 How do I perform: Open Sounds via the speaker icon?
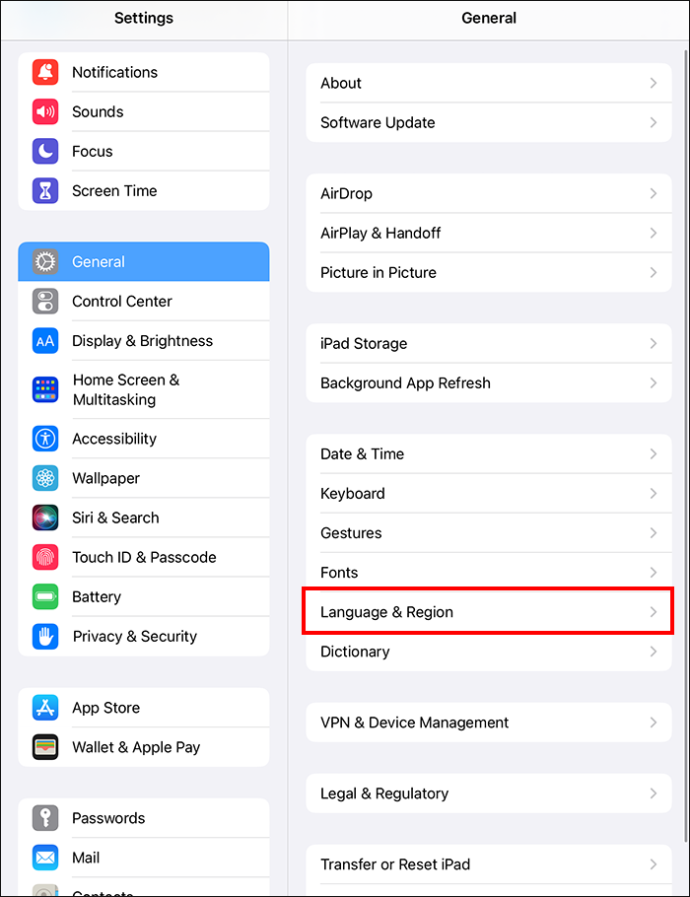pyautogui.click(x=45, y=112)
